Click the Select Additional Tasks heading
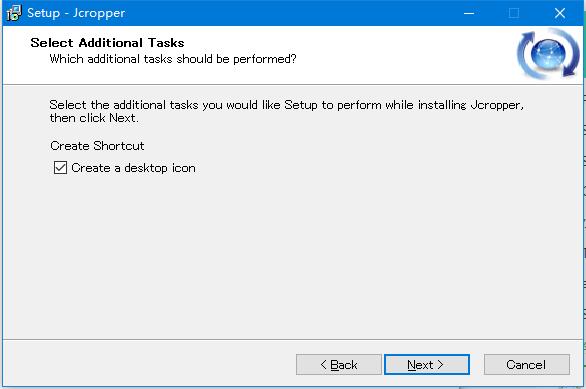The image size is (586, 389). (107, 43)
